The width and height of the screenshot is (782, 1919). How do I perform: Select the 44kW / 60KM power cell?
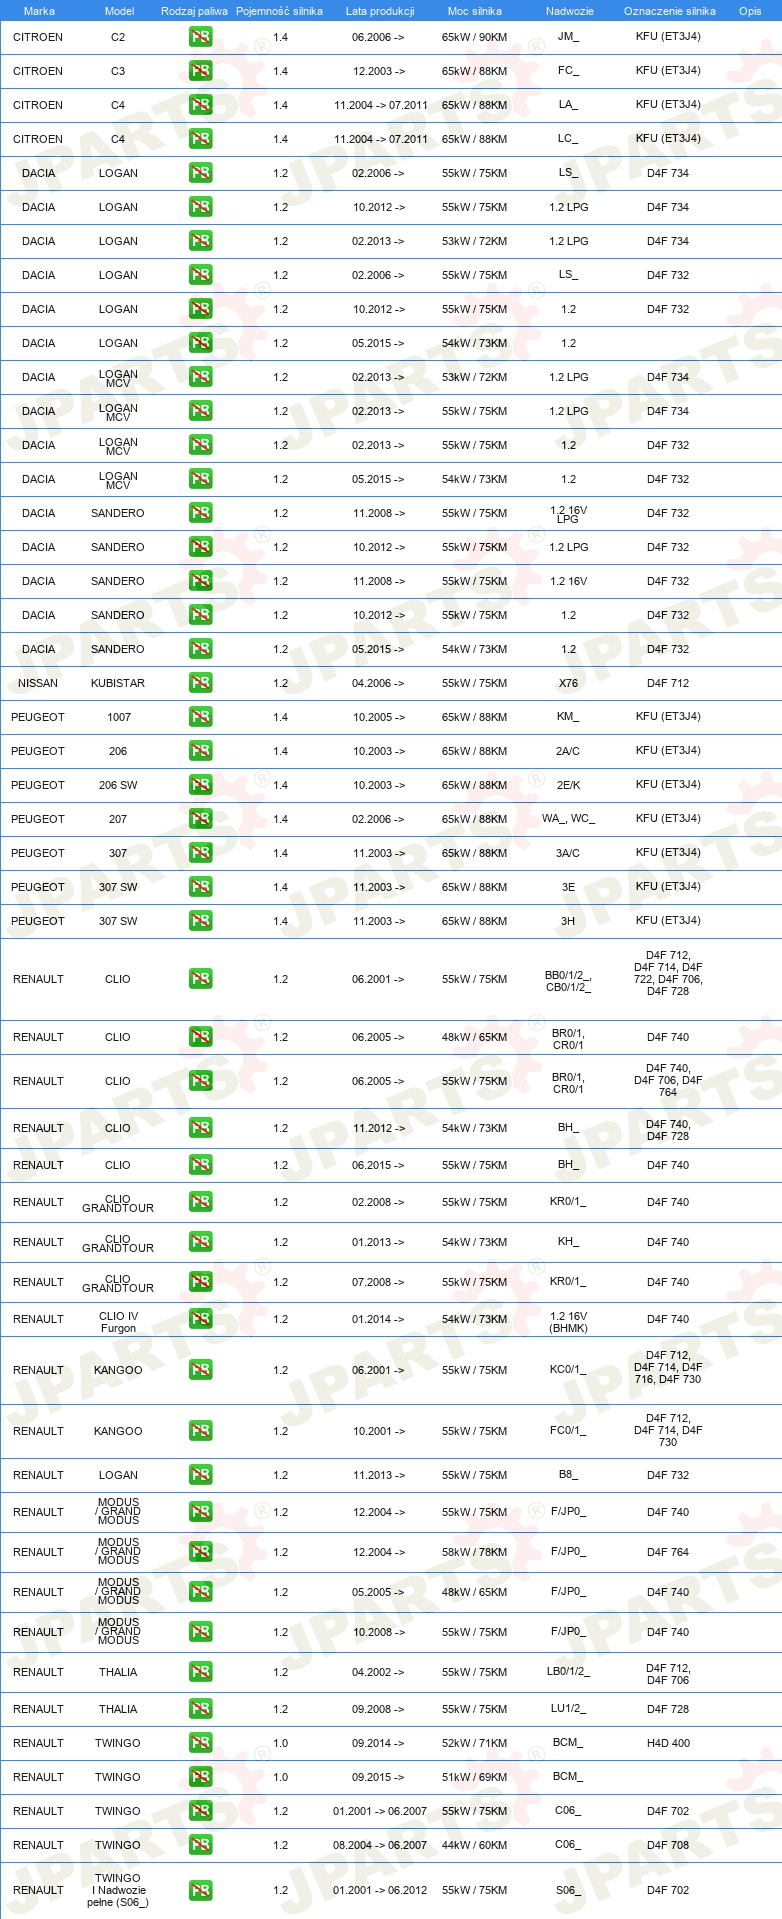474,1845
